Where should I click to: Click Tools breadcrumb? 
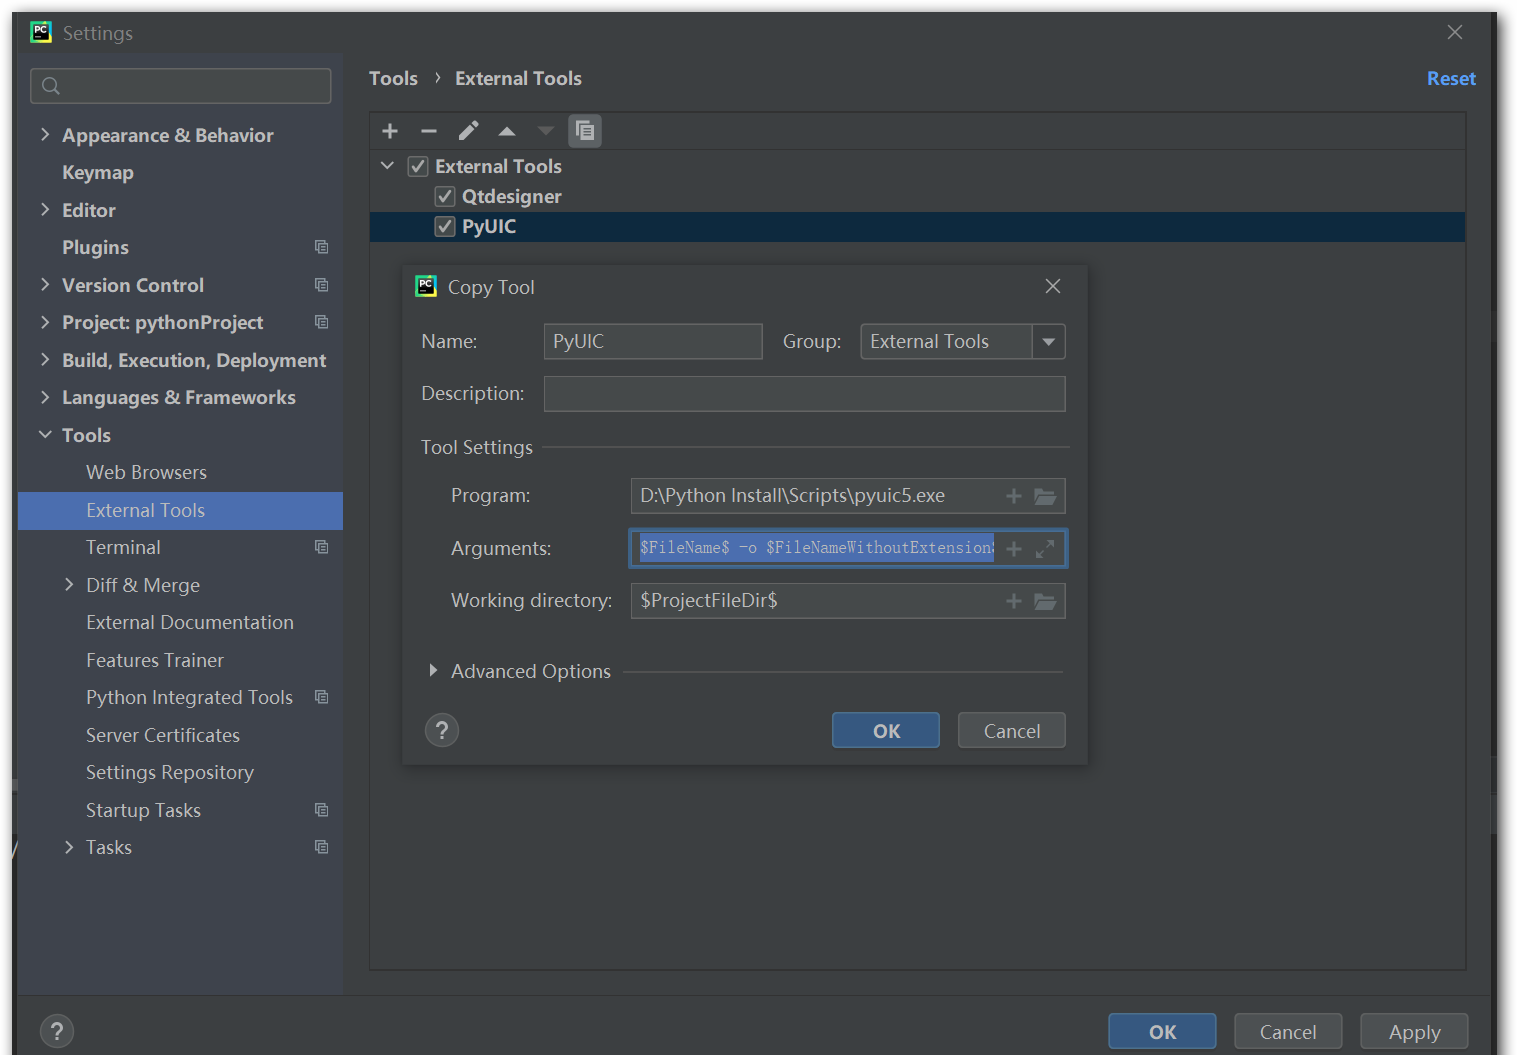[x=393, y=78]
